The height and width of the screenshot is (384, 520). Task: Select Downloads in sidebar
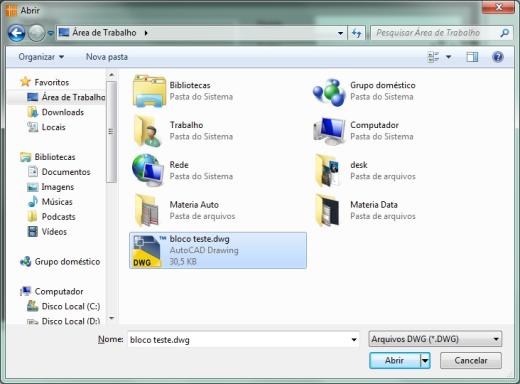pos(63,112)
